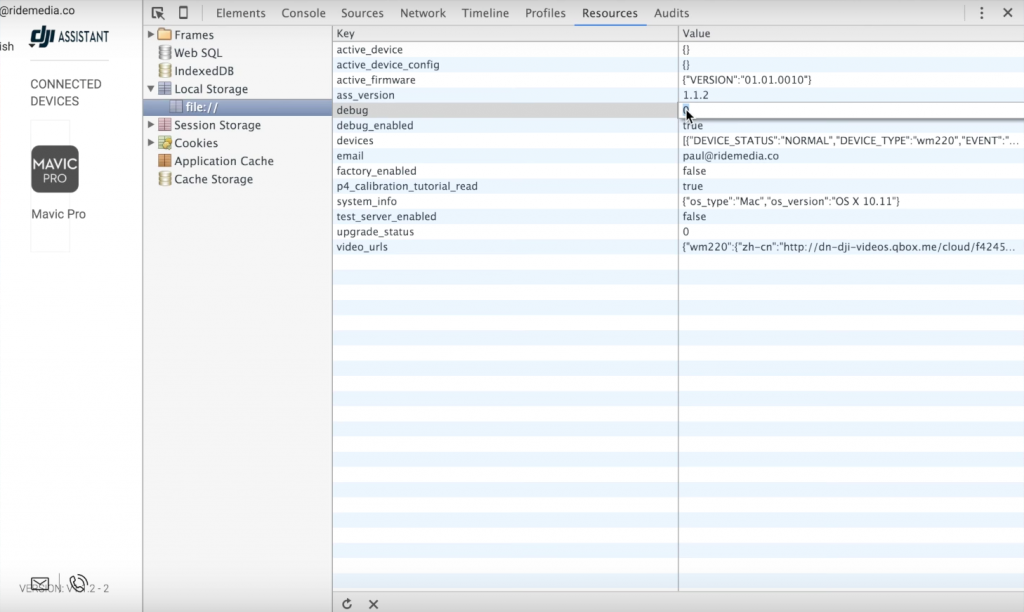Click the debug value input field
1024x612 pixels.
[850, 110]
